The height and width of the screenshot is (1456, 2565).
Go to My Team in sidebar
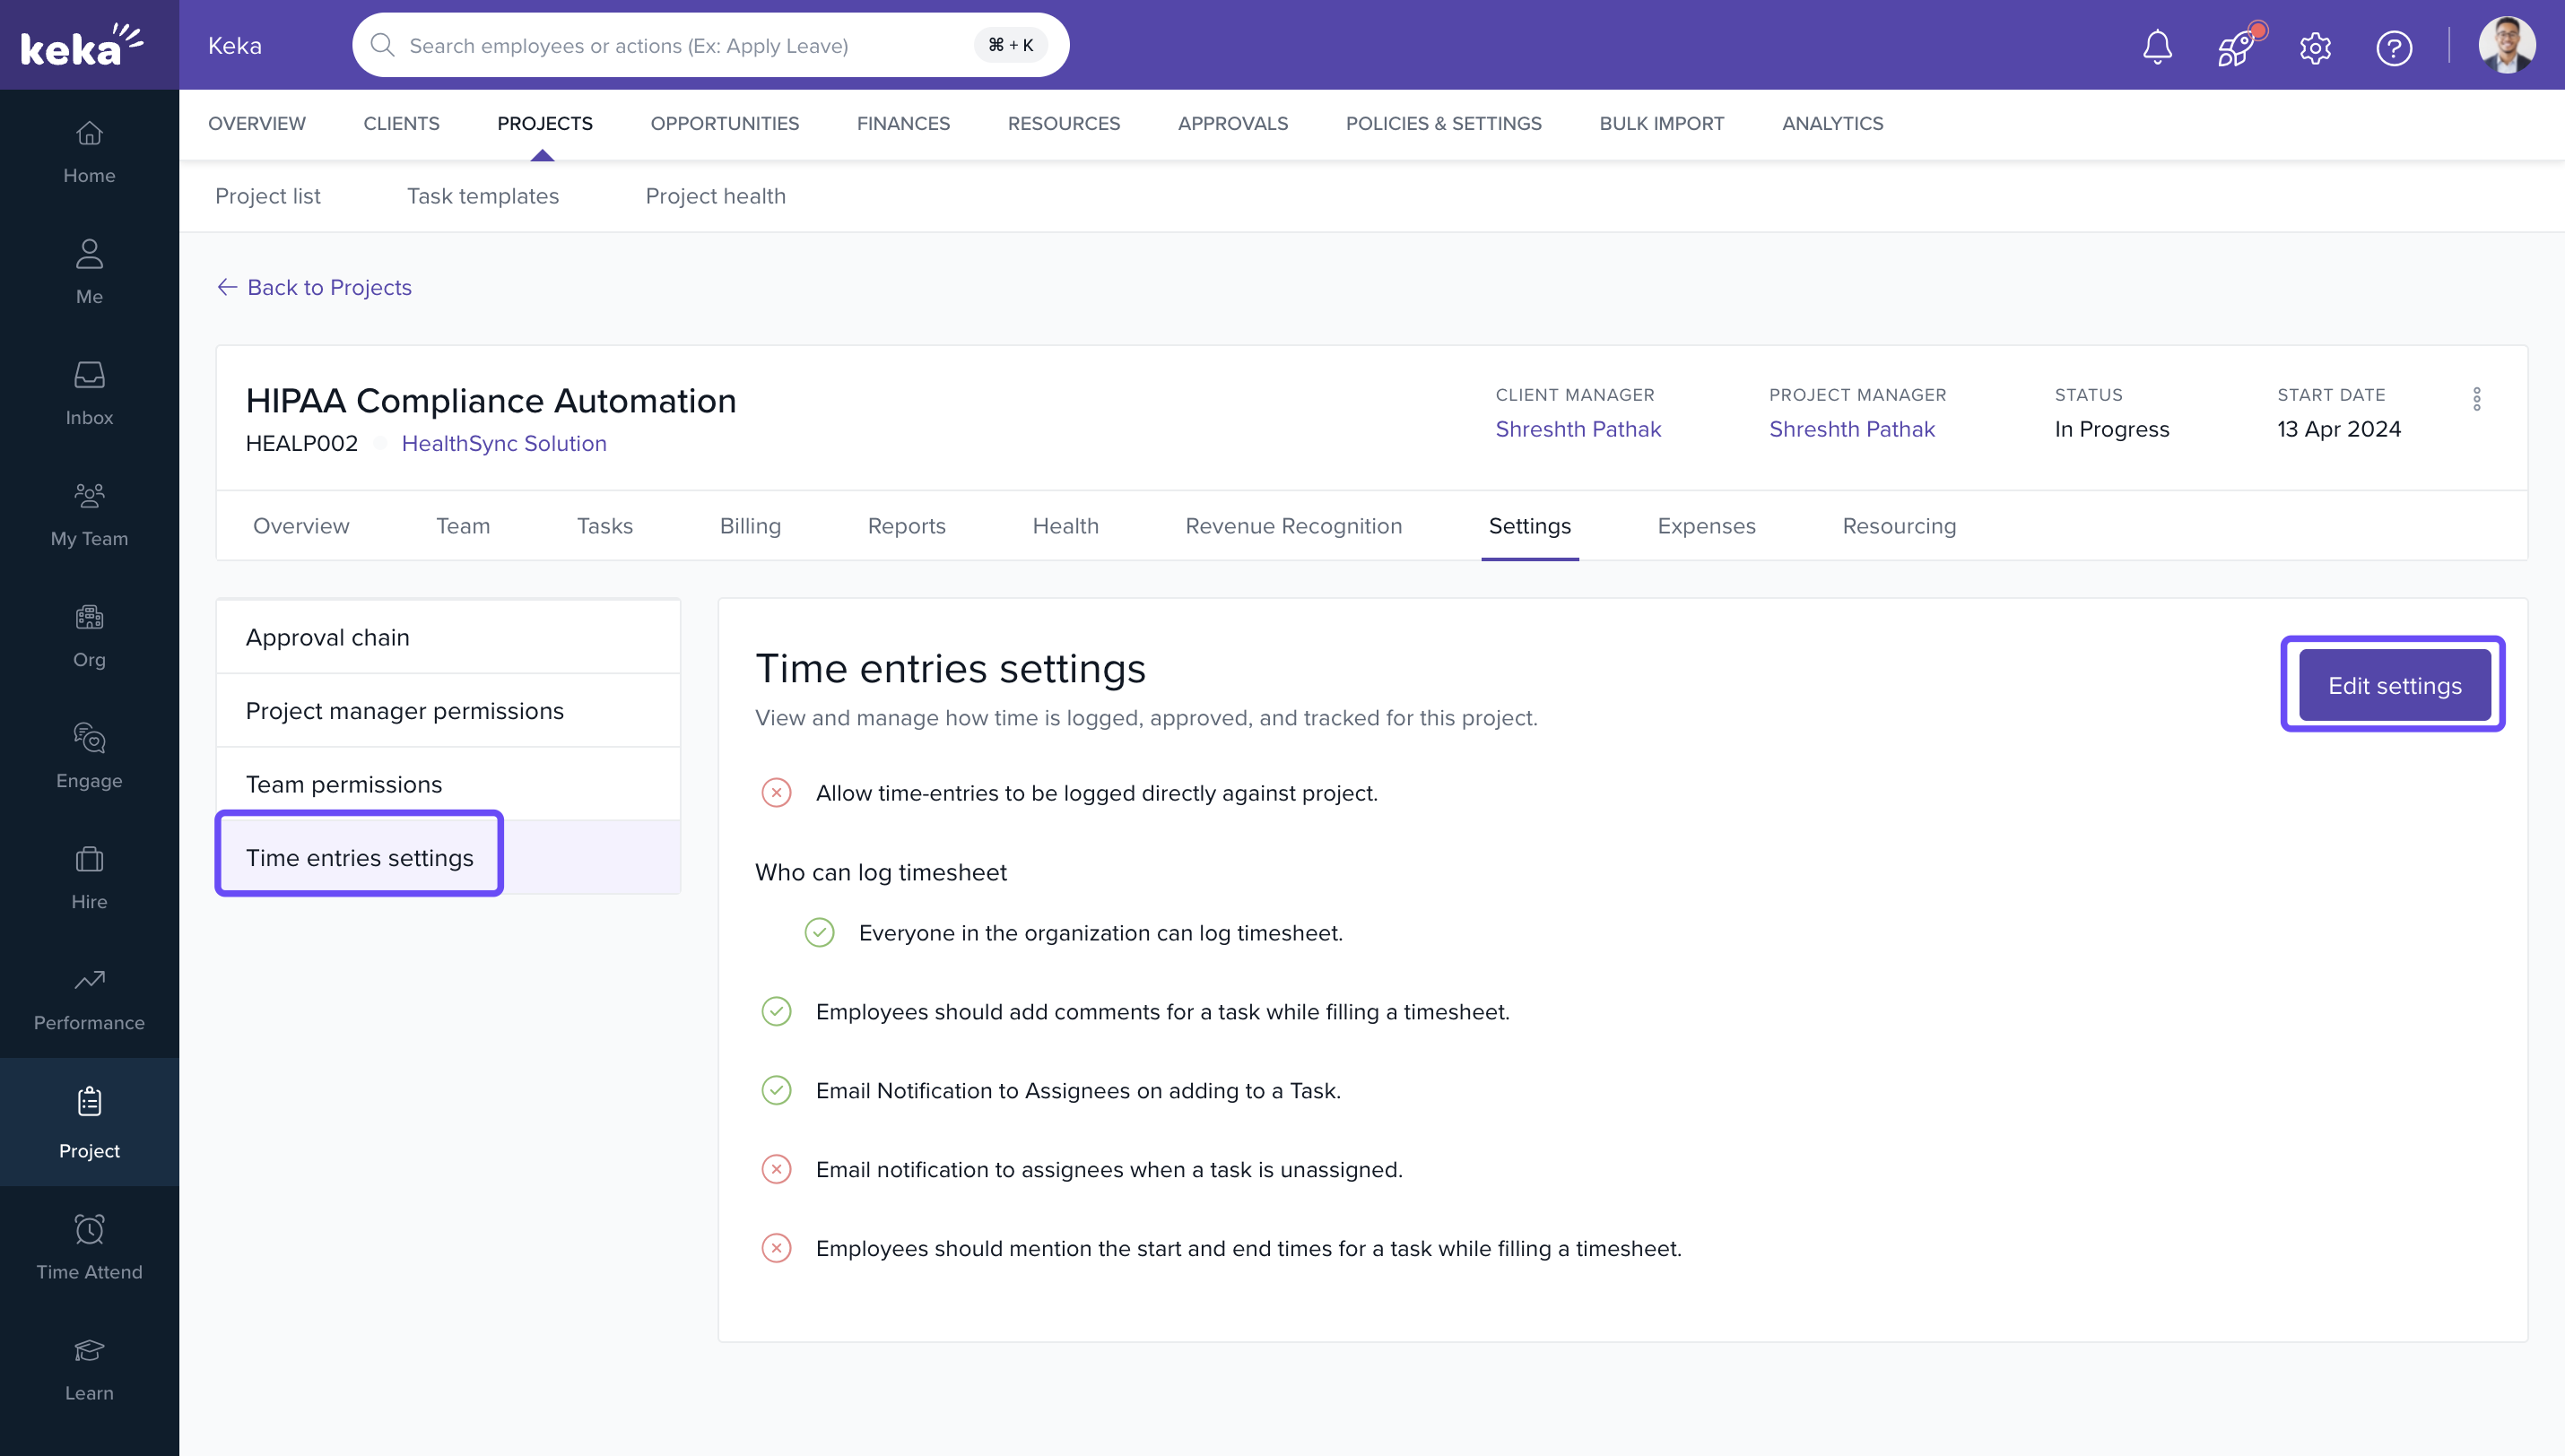[x=89, y=513]
